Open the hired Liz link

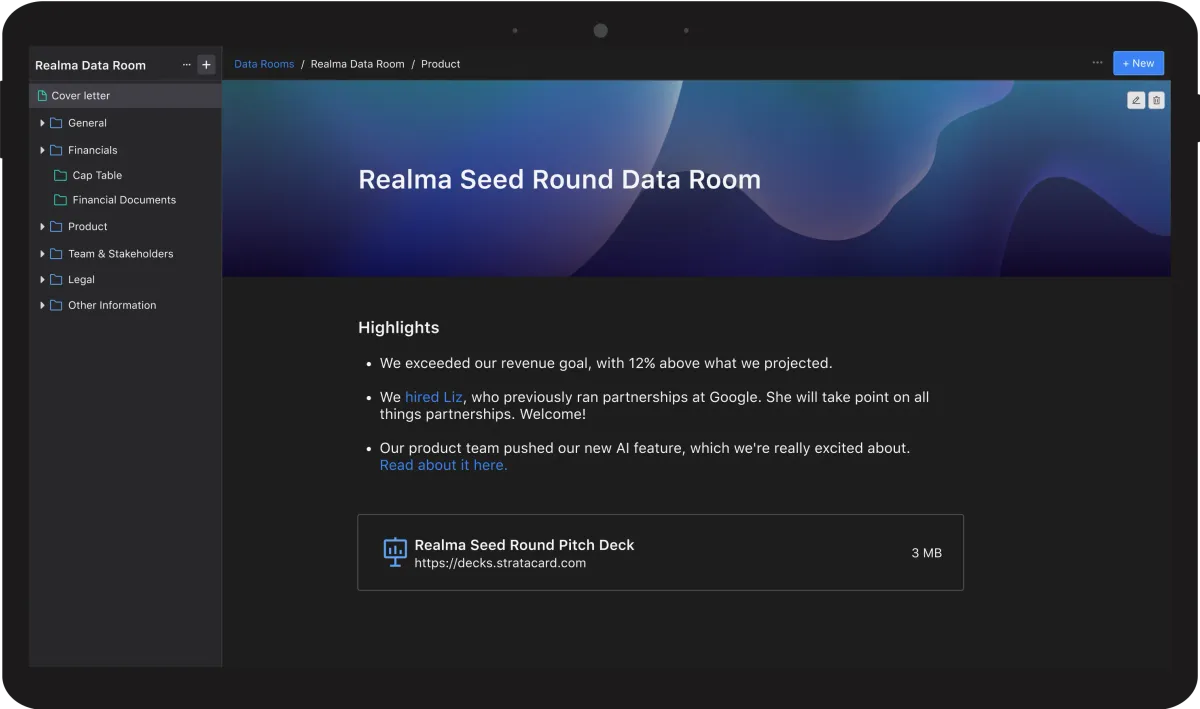coord(433,396)
